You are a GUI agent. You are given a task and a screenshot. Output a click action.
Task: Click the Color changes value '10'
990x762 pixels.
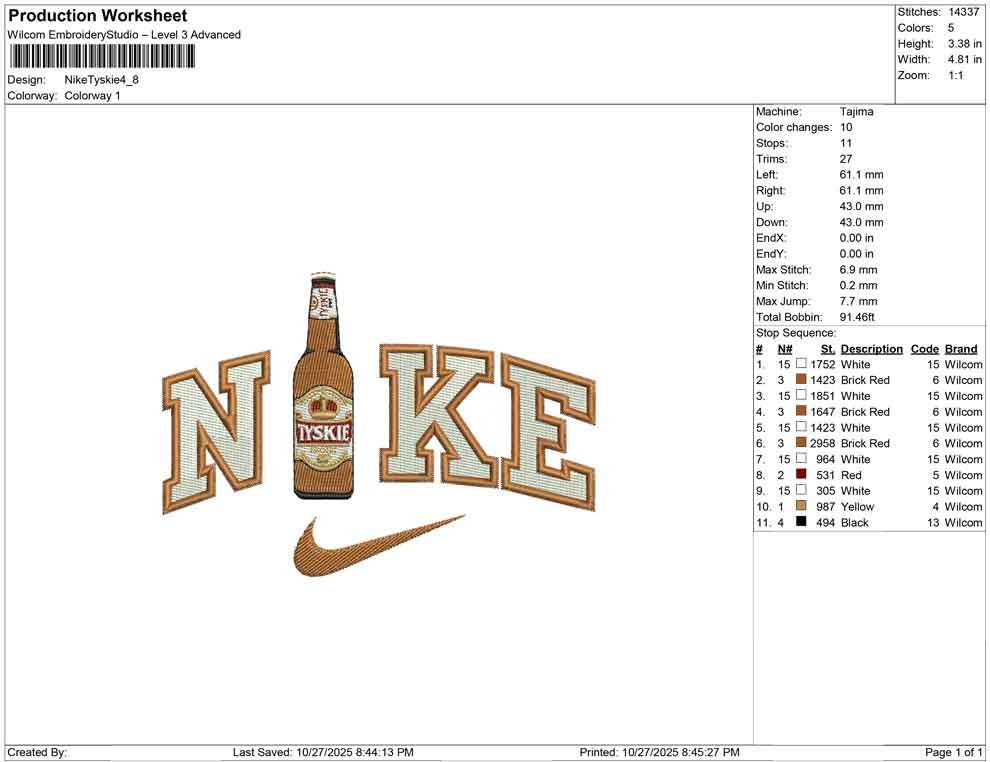click(x=846, y=127)
